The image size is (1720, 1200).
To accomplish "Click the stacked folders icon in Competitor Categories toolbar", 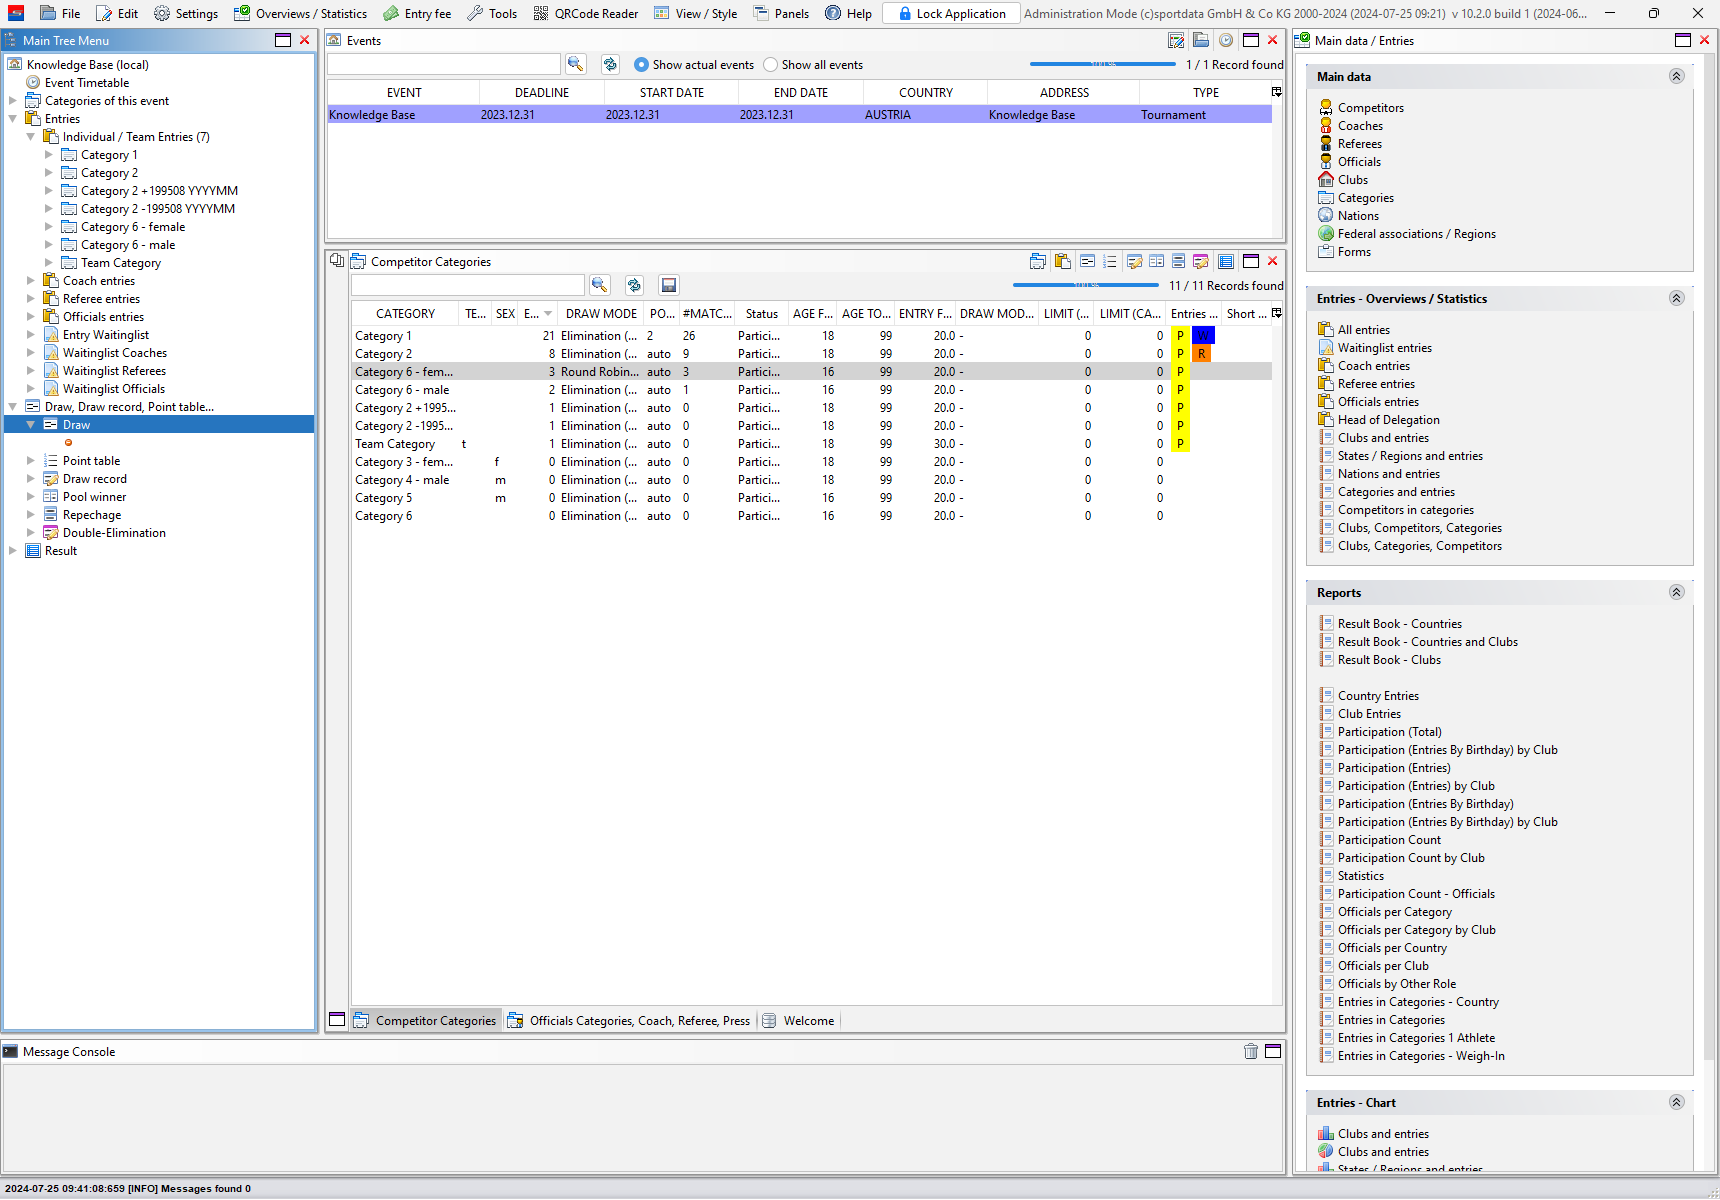I will point(1038,261).
